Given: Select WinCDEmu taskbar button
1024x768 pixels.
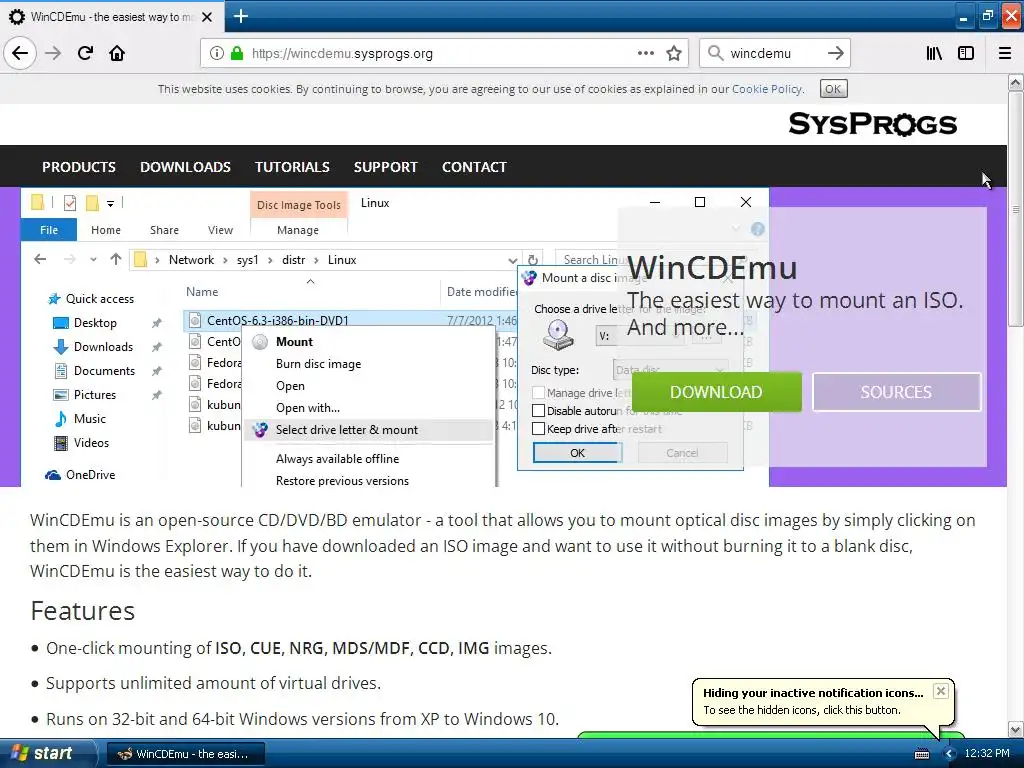Looking at the screenshot, I should point(185,754).
